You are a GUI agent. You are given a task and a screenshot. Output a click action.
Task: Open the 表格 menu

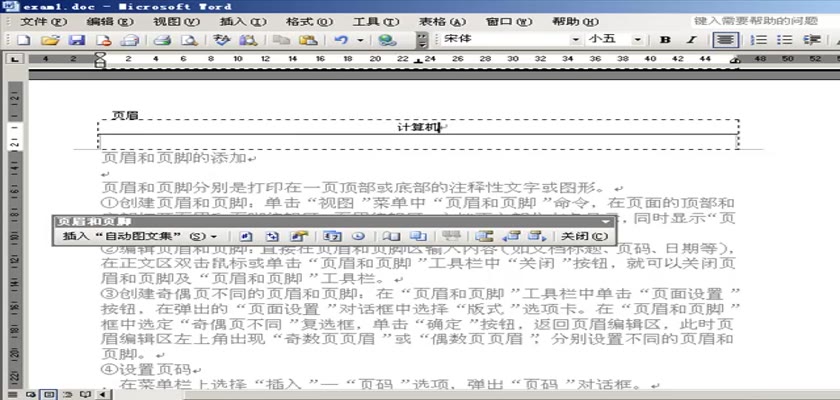pos(442,22)
